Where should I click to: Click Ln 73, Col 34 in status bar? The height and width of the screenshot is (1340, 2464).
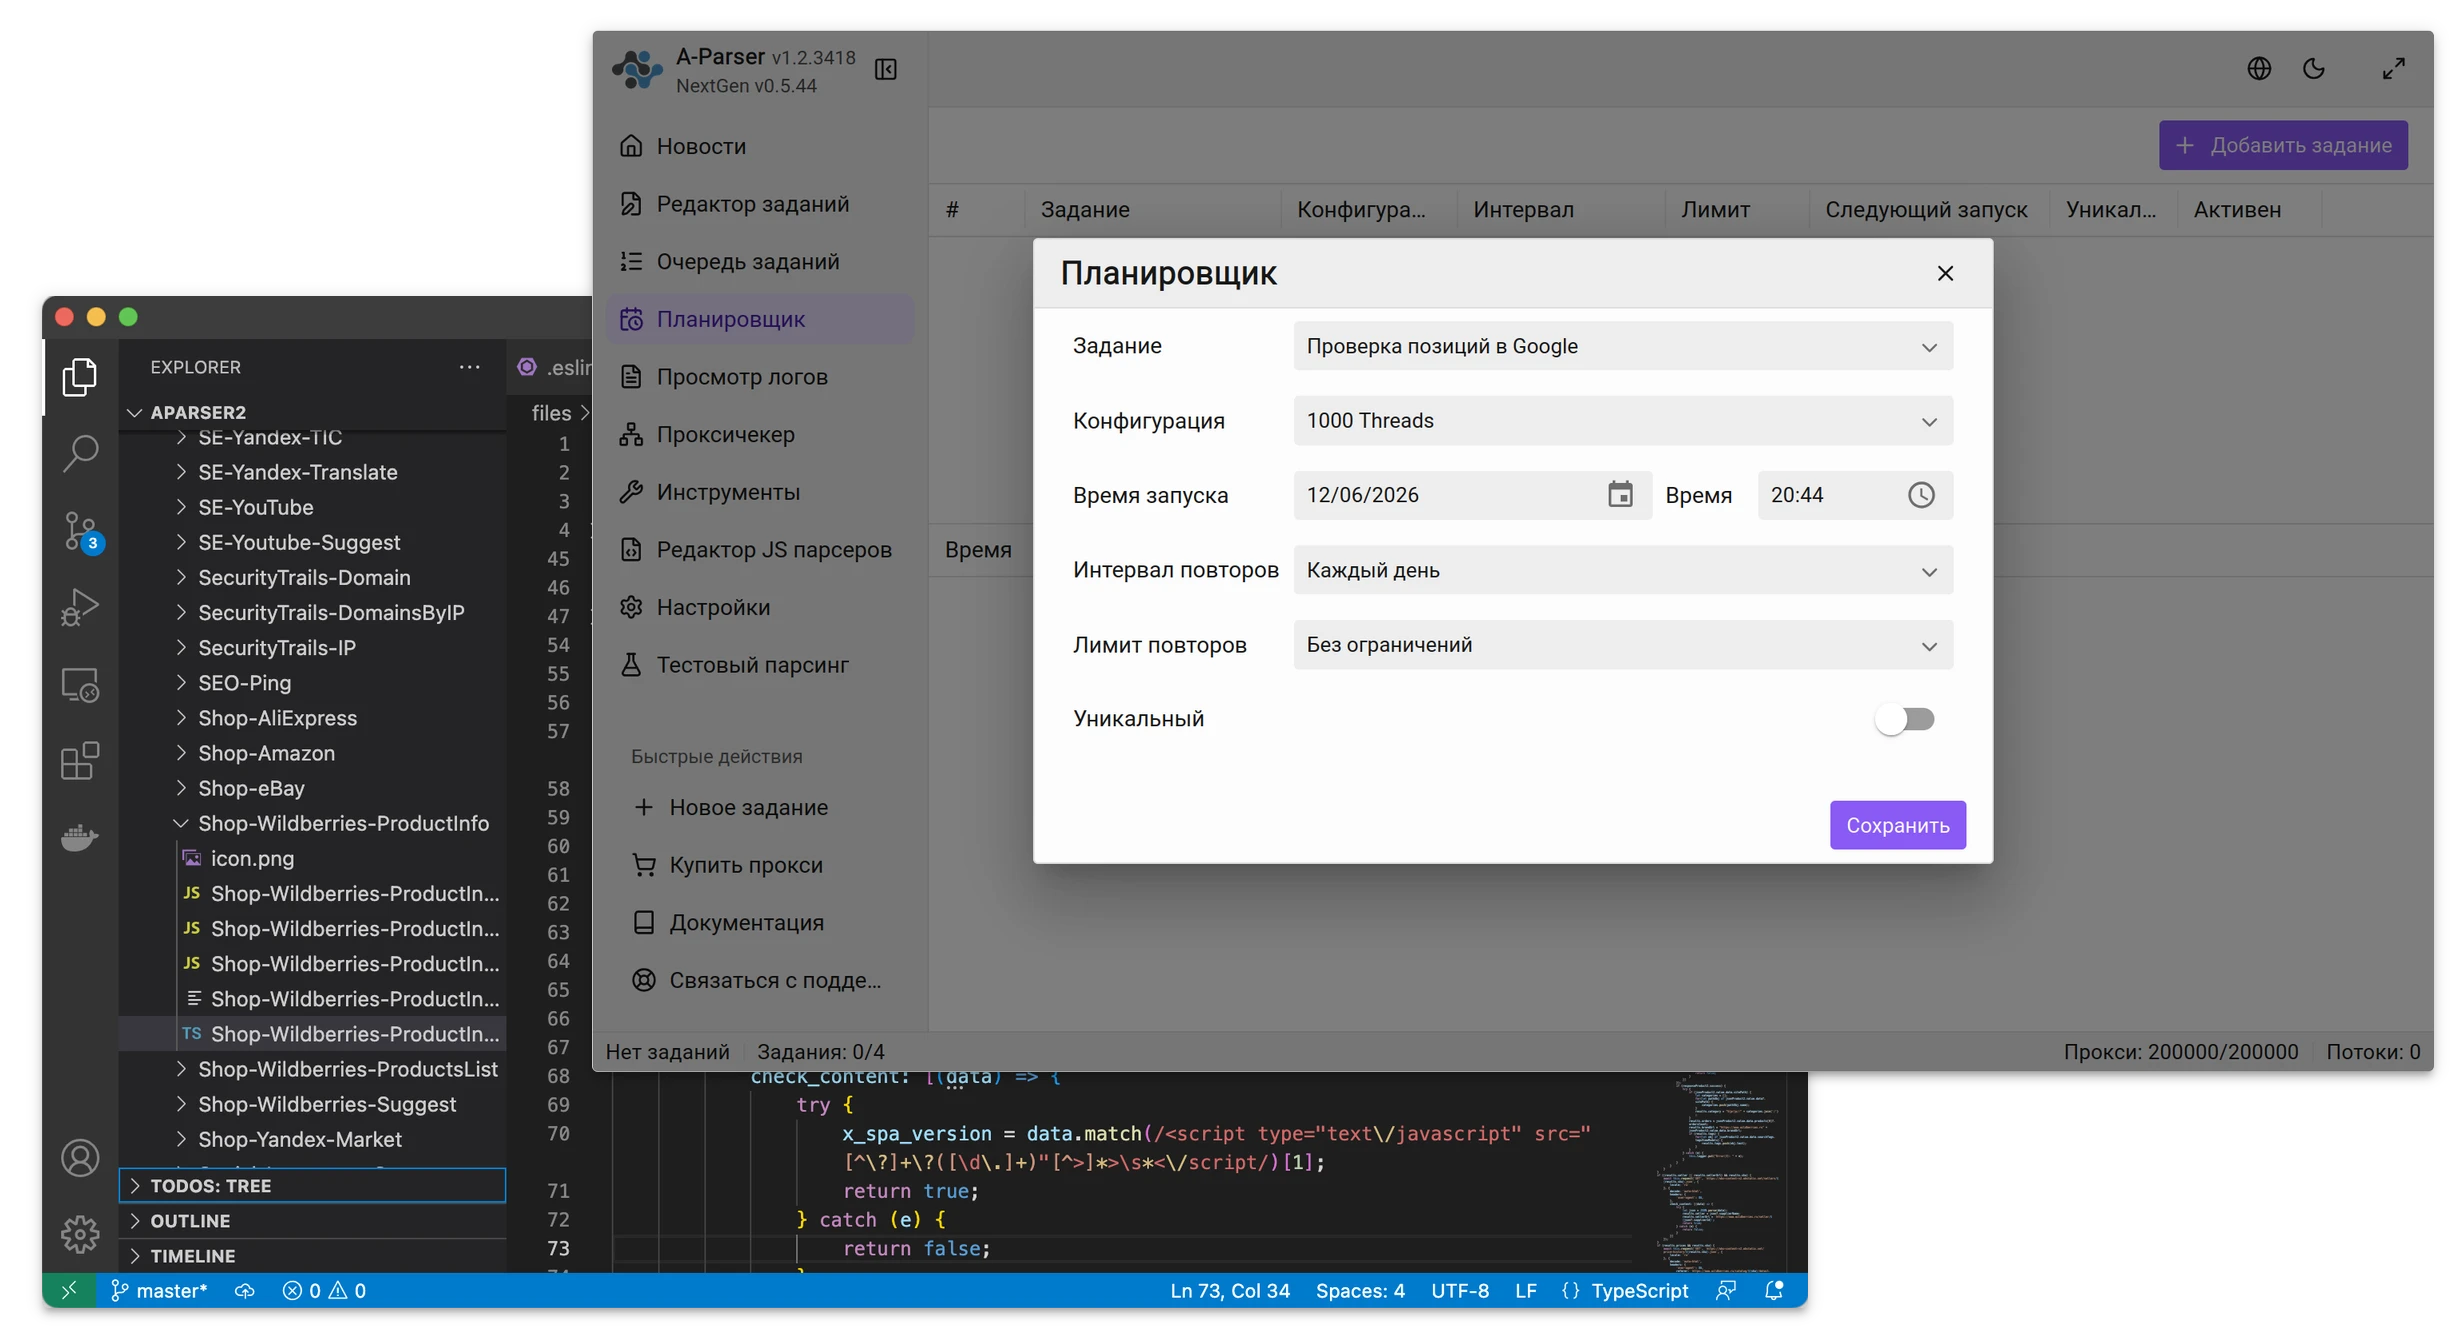pyautogui.click(x=1230, y=1291)
